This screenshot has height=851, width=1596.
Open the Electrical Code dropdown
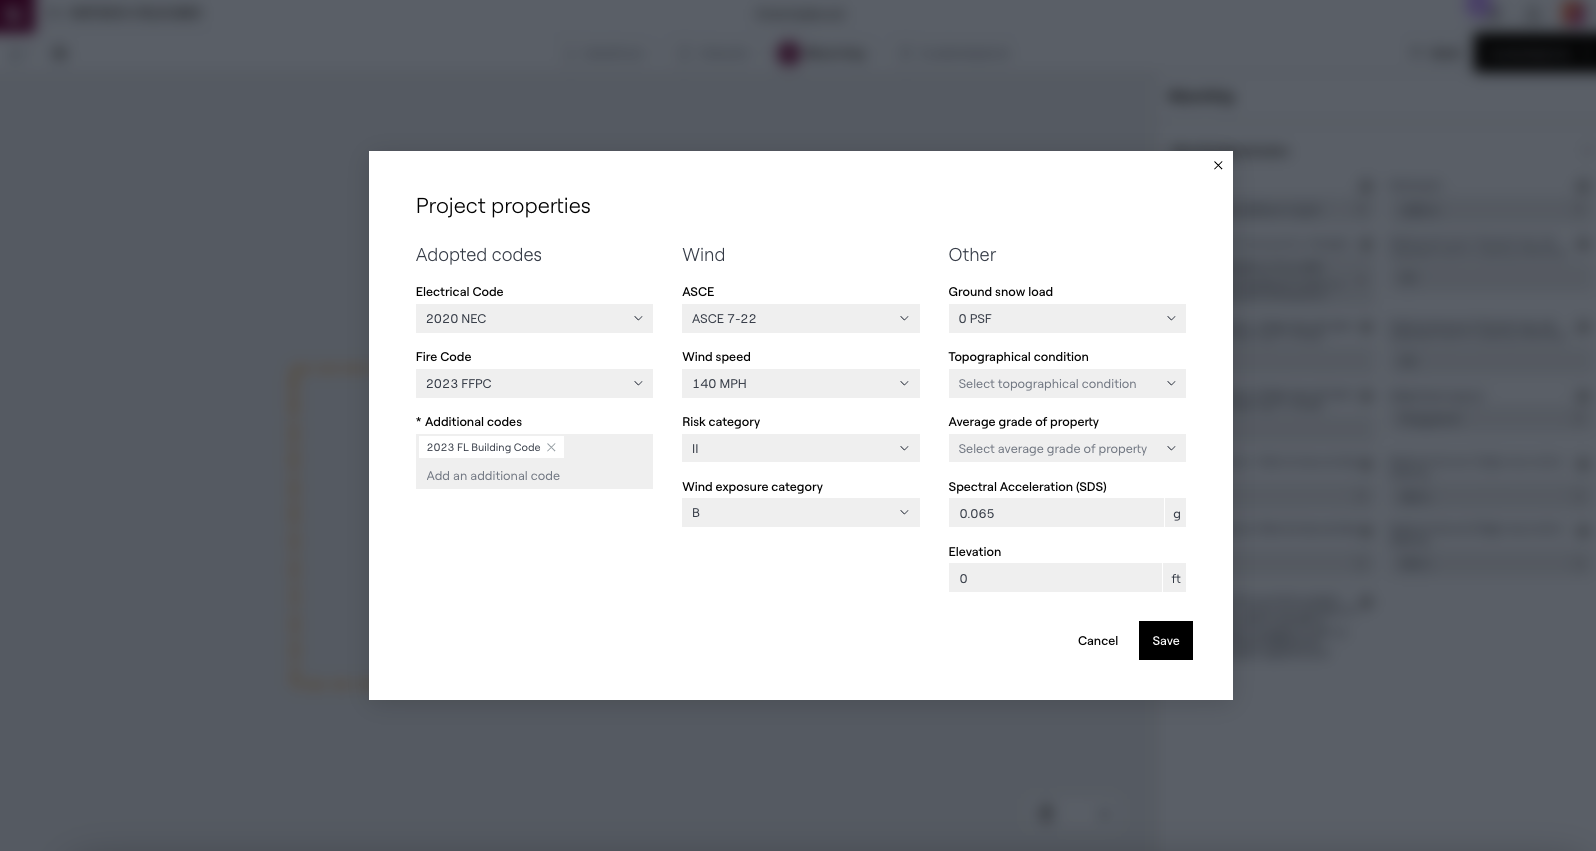534,319
